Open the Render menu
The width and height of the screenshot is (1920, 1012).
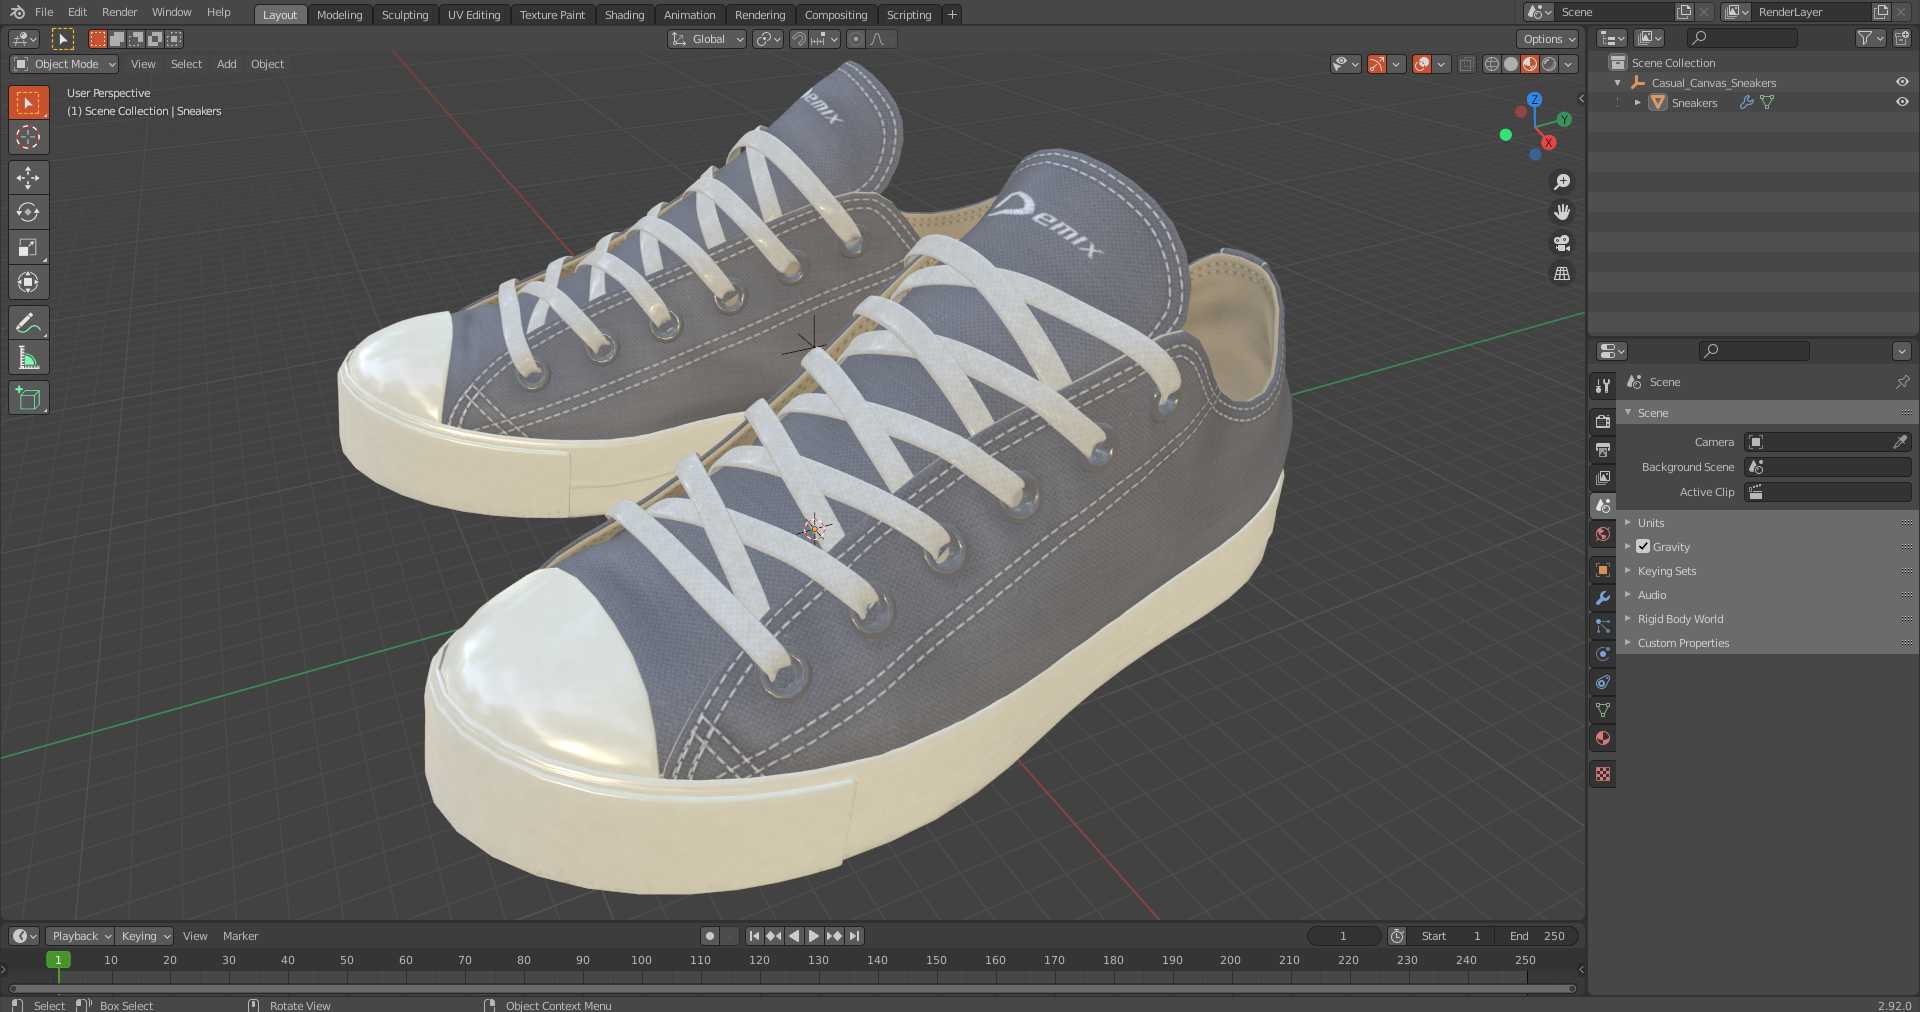pos(119,12)
